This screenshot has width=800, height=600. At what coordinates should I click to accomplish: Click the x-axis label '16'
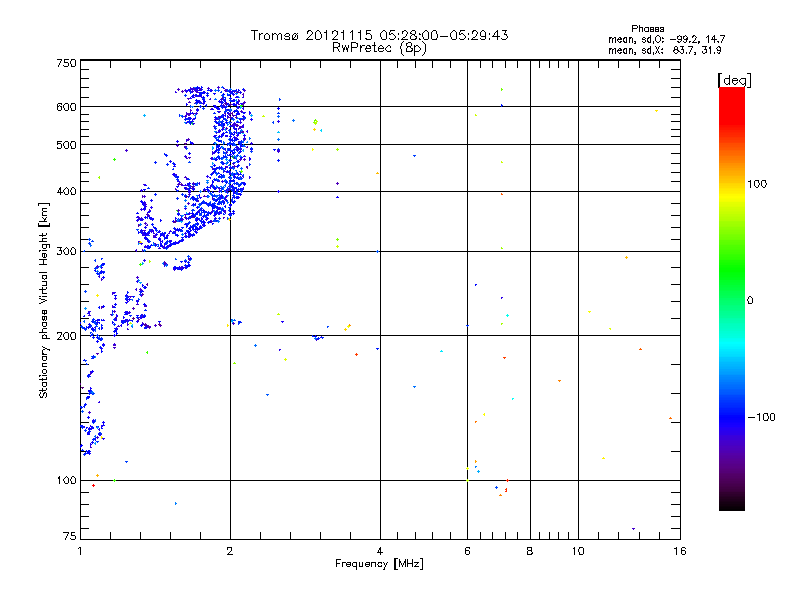(680, 551)
